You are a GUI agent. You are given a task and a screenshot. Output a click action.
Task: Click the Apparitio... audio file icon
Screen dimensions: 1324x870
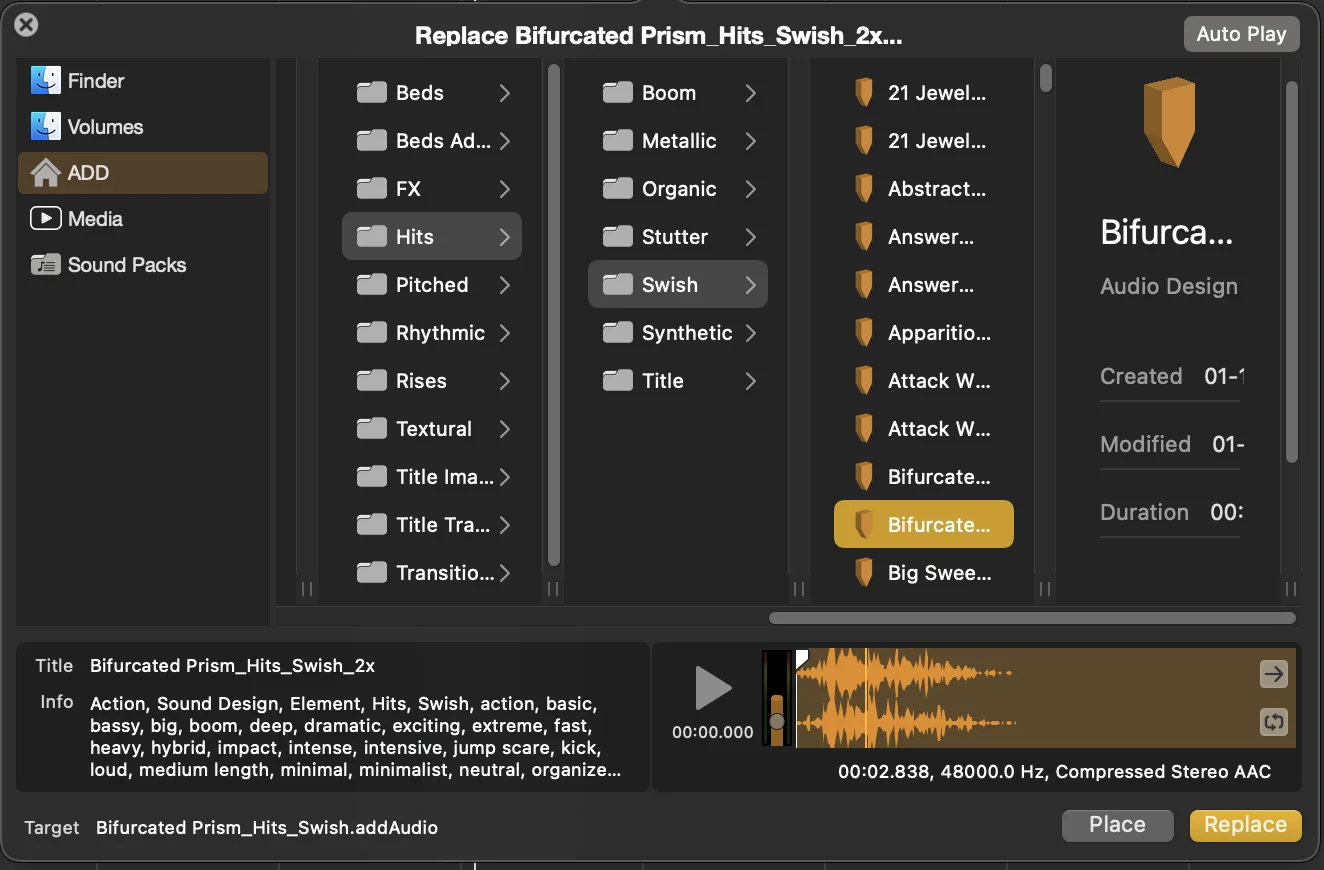pyautogui.click(x=864, y=333)
